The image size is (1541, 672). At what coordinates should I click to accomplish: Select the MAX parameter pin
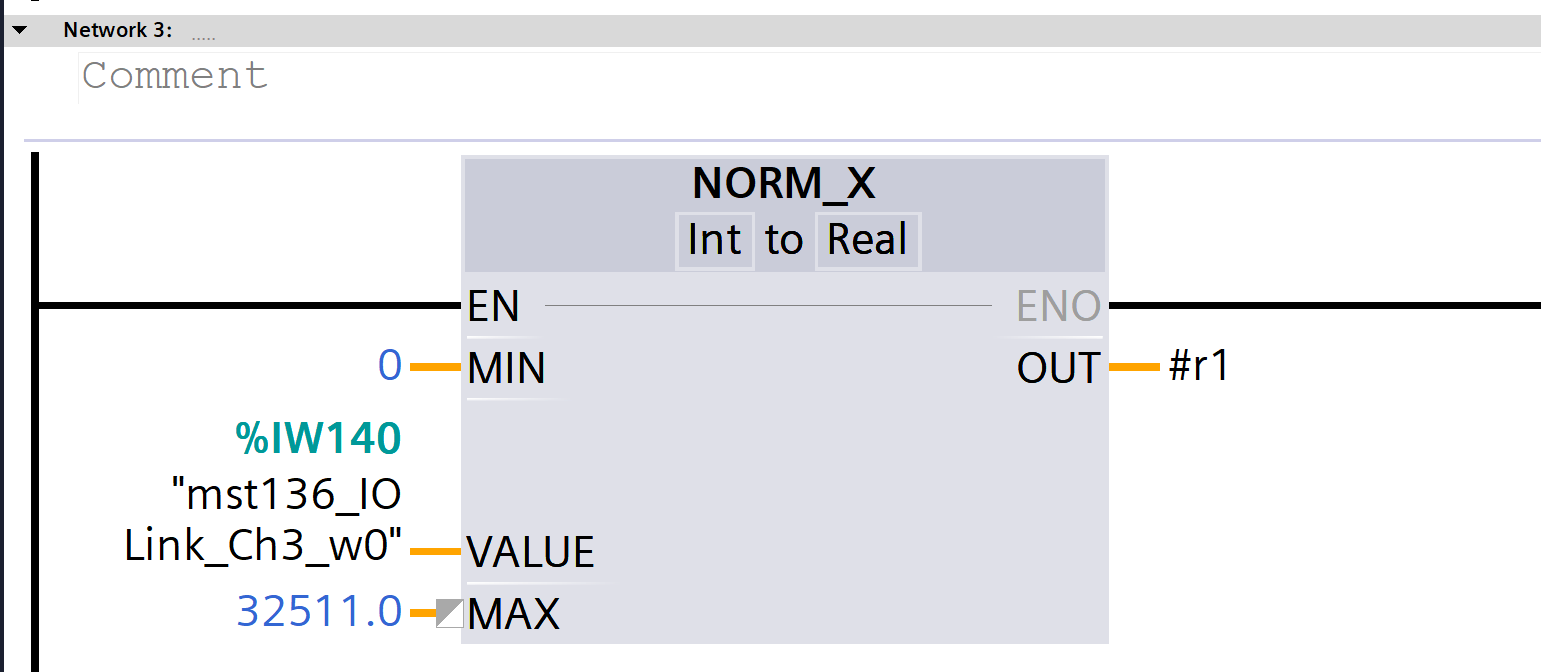513,613
